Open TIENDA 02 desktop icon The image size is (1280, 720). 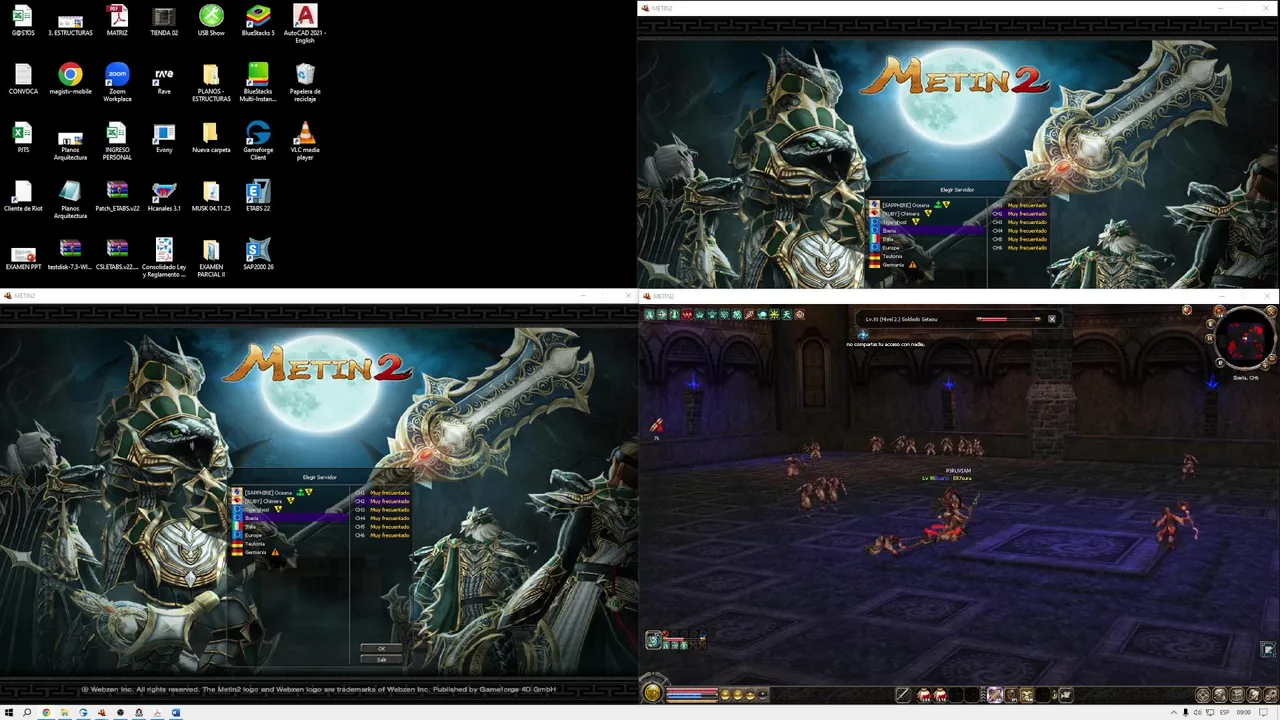(164, 22)
